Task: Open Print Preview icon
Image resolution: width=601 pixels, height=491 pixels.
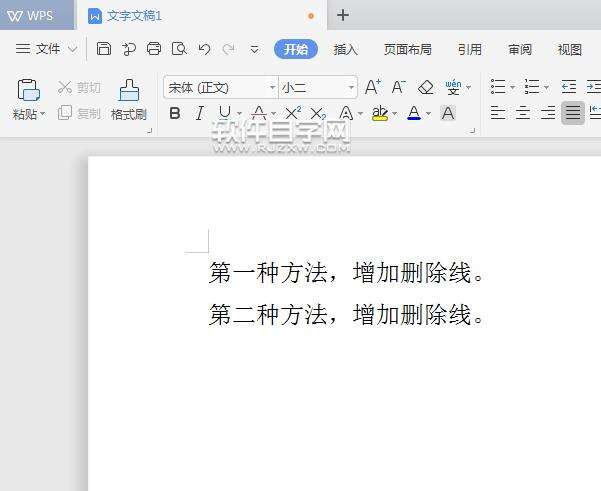Action: (179, 49)
